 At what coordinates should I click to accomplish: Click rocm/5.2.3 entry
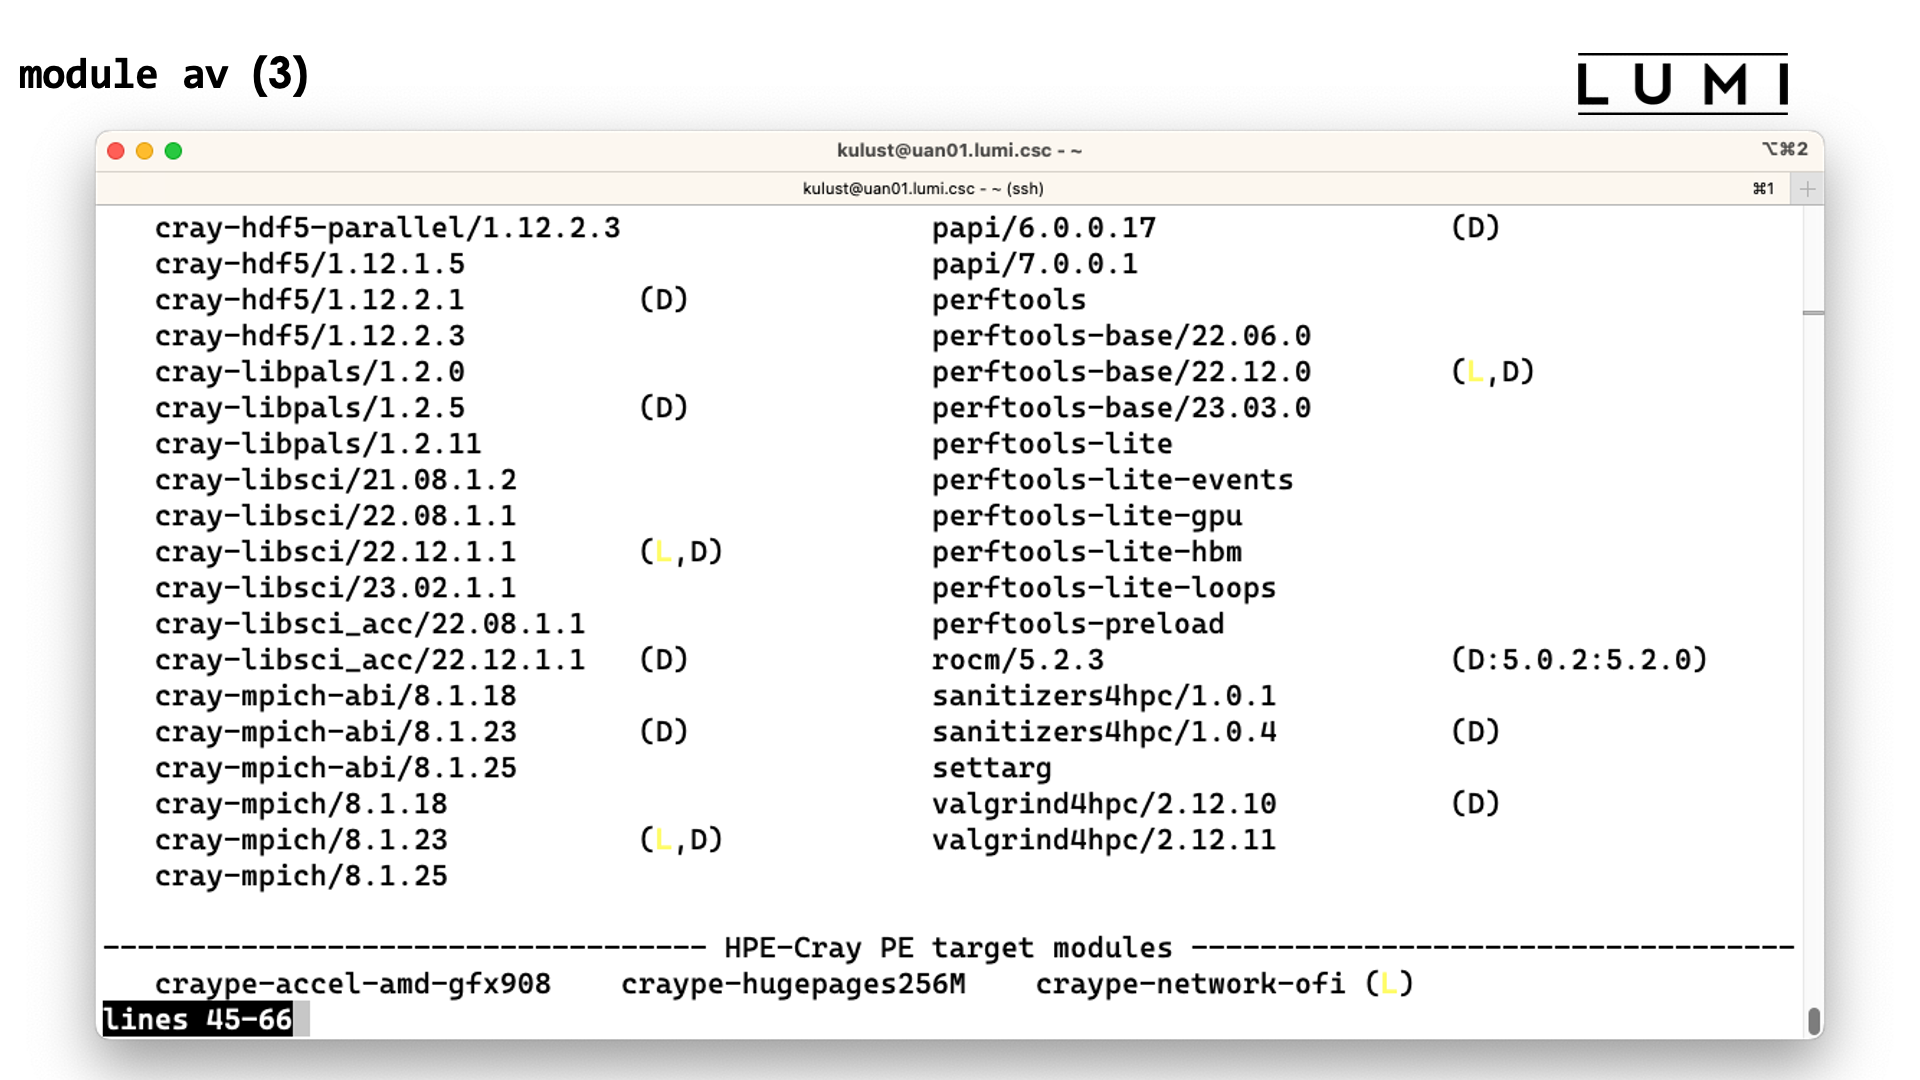(1018, 660)
